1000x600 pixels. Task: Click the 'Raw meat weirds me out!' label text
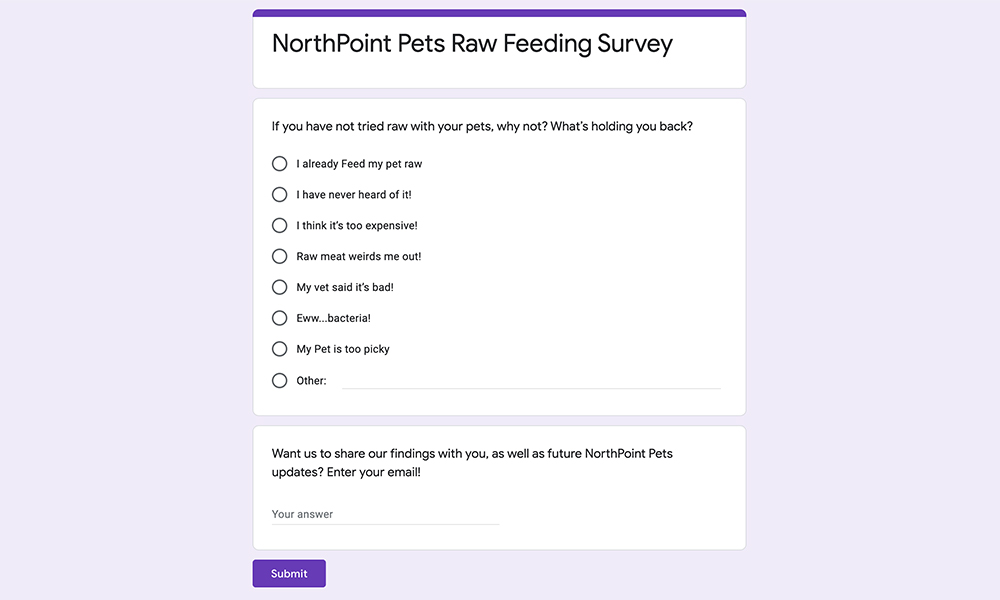click(358, 256)
